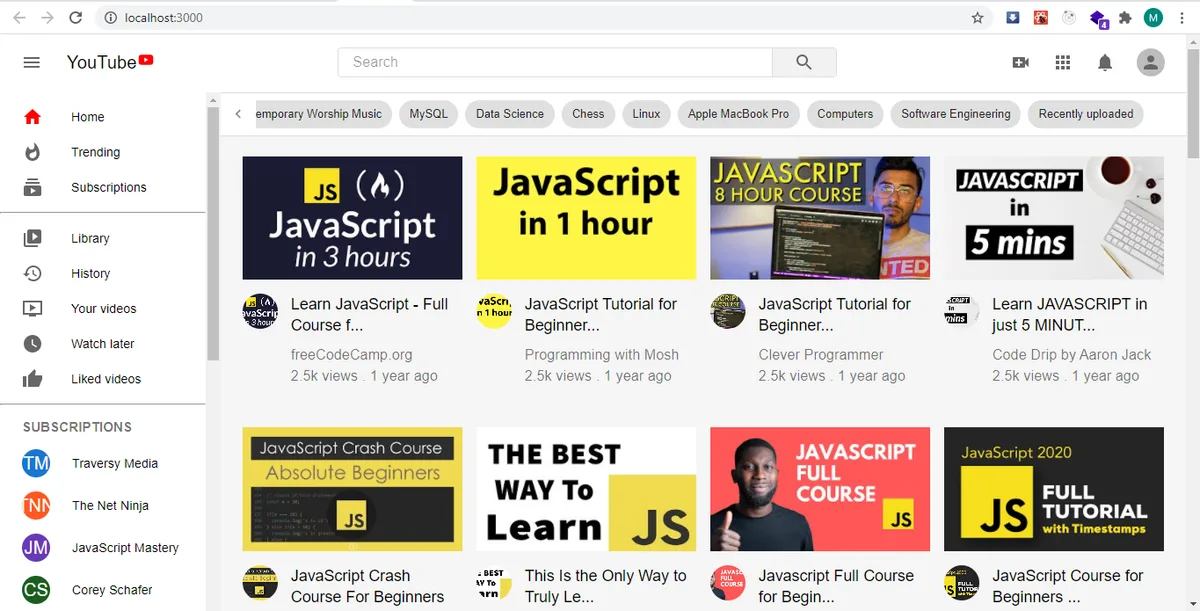Play JavaScript 8 Hour Course thumbnail
The height and width of the screenshot is (611, 1200).
[820, 218]
